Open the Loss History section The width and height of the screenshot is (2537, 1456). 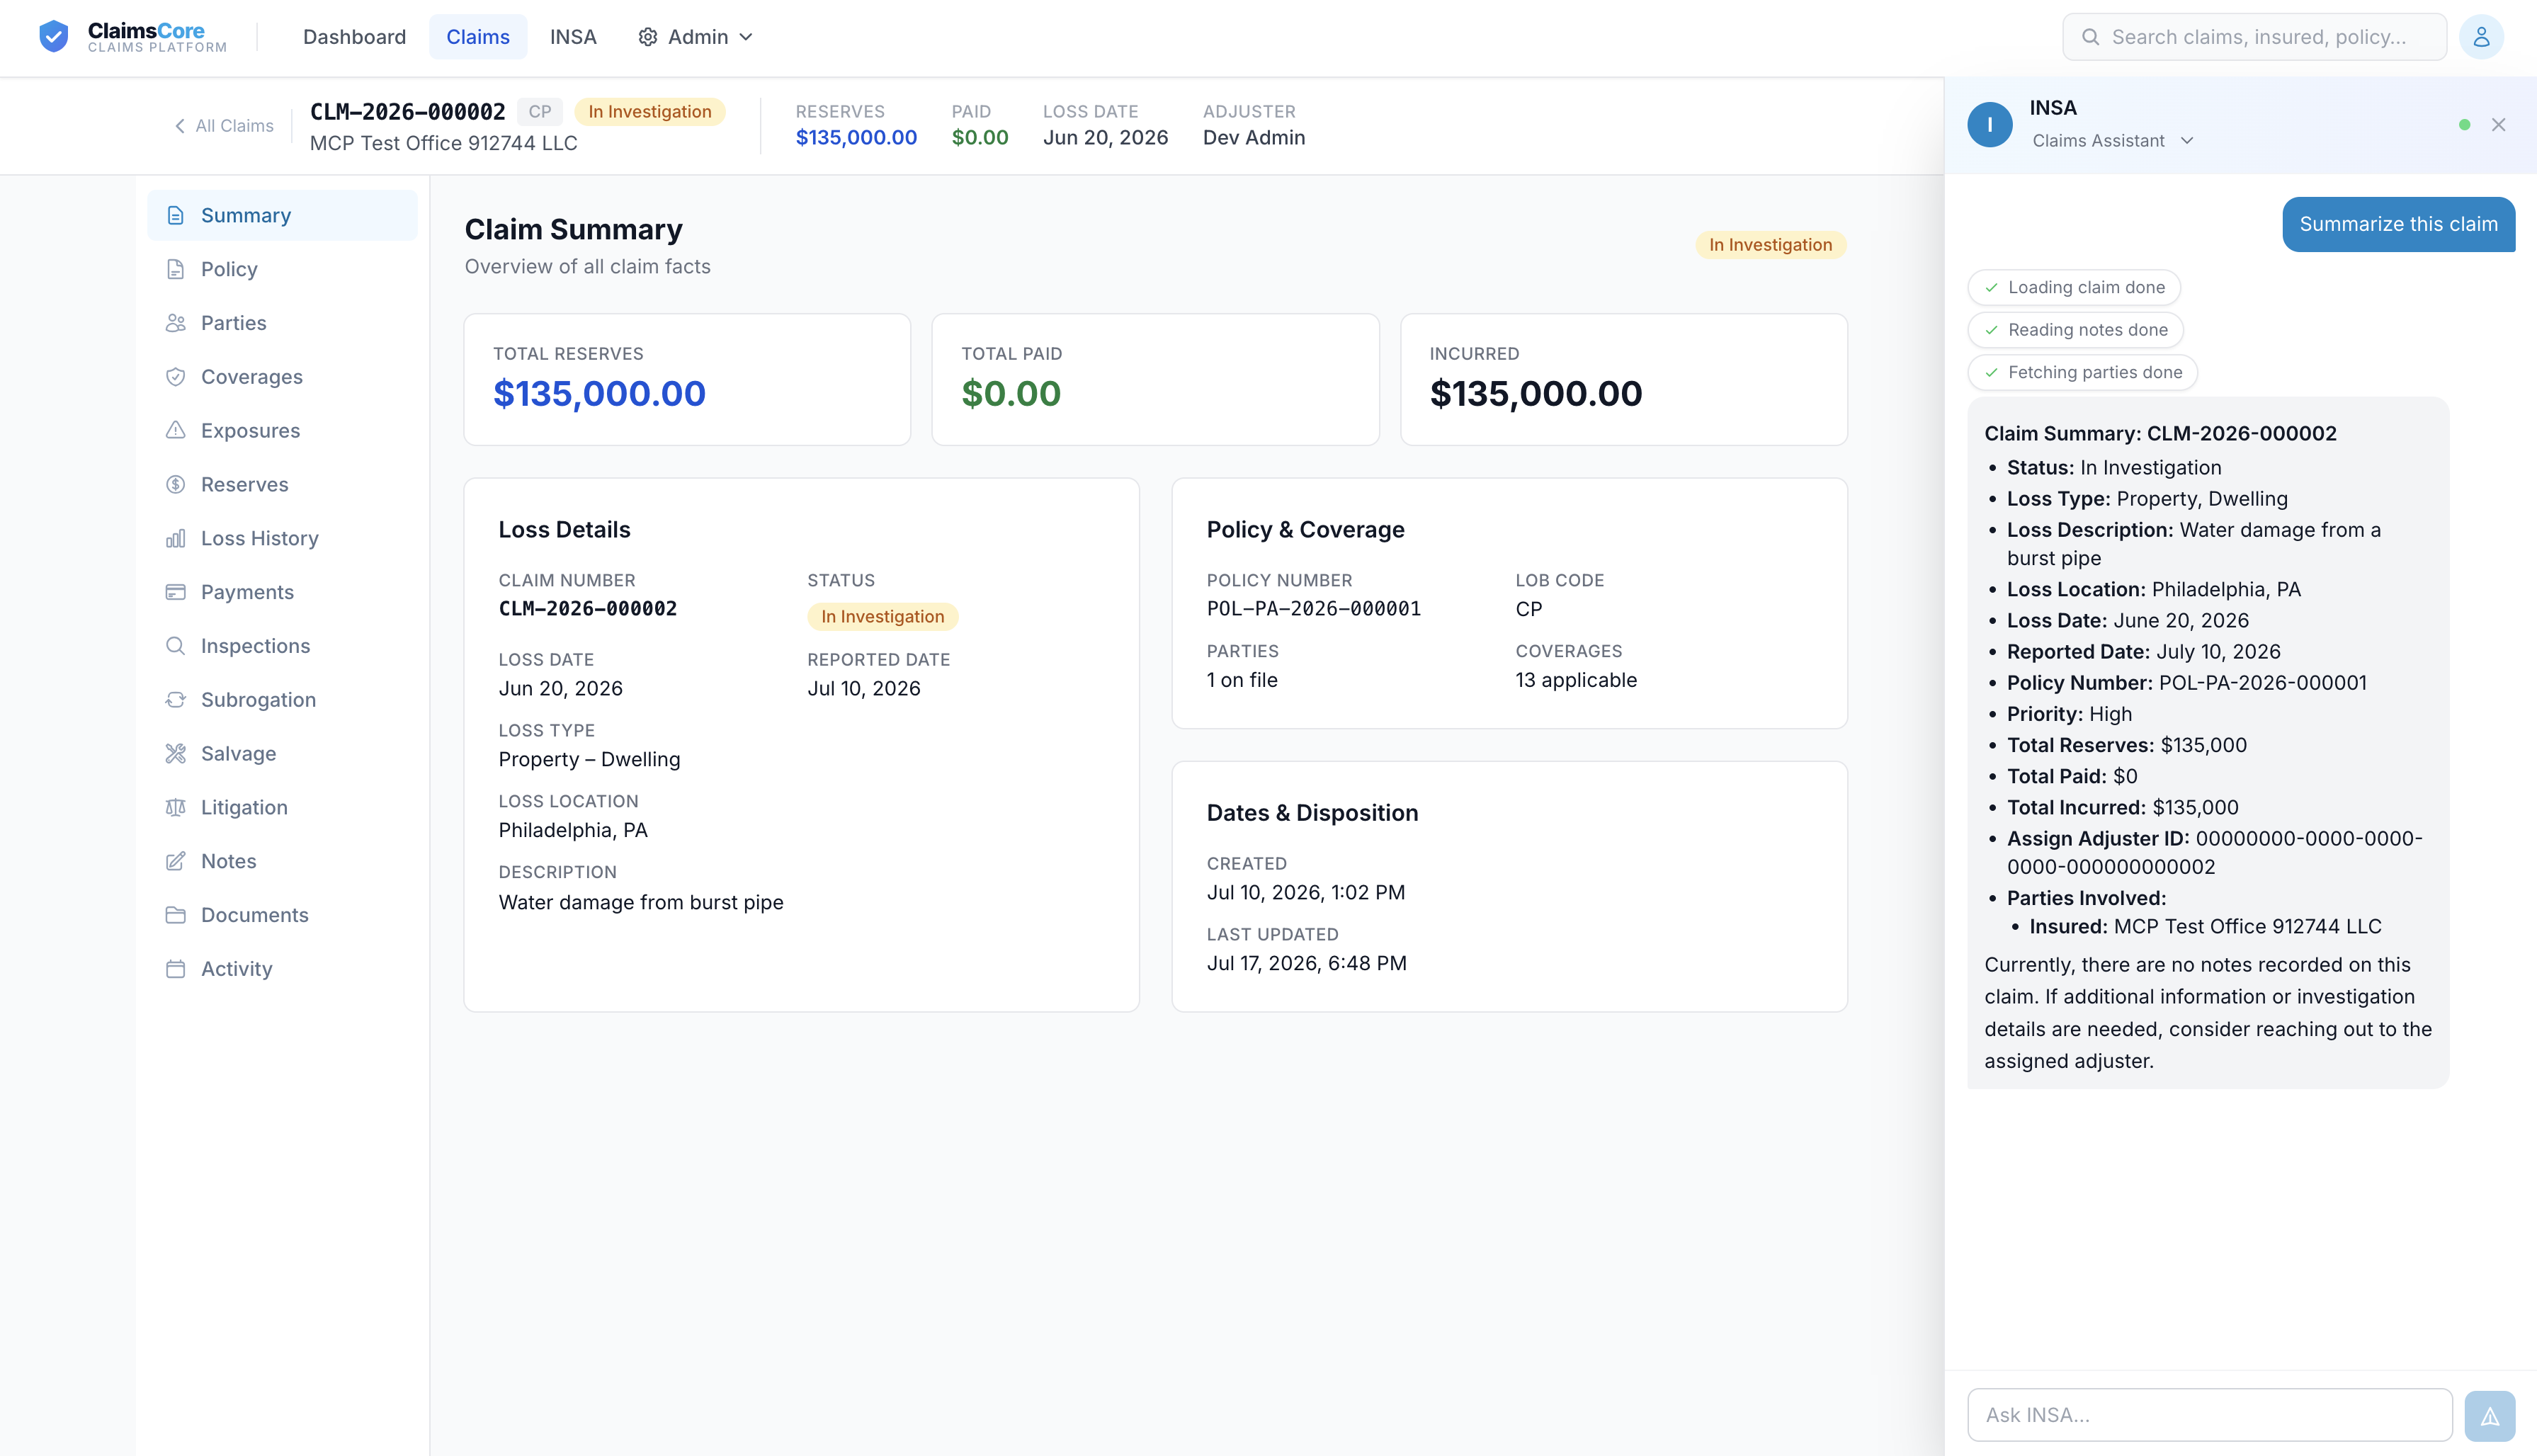pos(282,539)
